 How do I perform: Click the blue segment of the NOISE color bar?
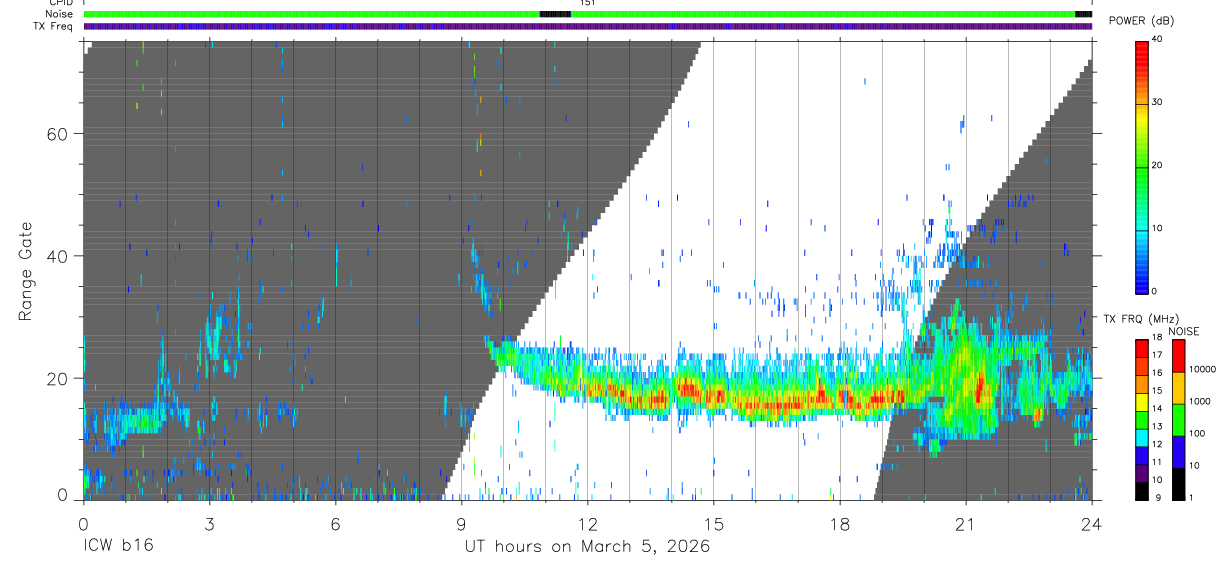pyautogui.click(x=1178, y=452)
